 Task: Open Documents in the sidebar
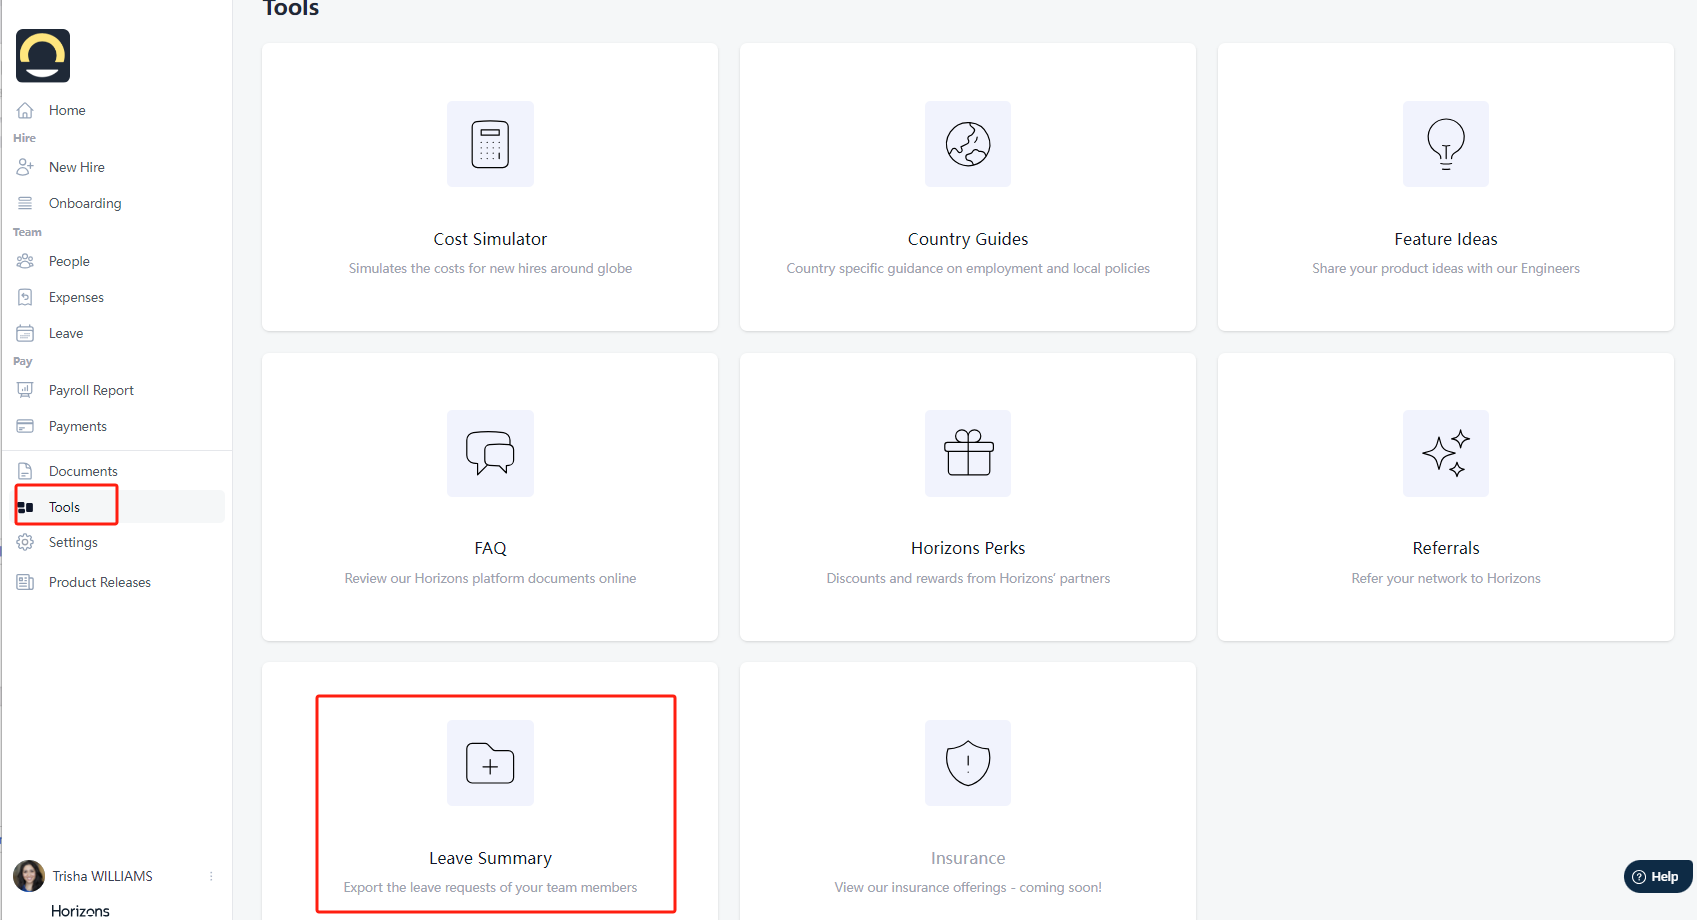pyautogui.click(x=83, y=471)
